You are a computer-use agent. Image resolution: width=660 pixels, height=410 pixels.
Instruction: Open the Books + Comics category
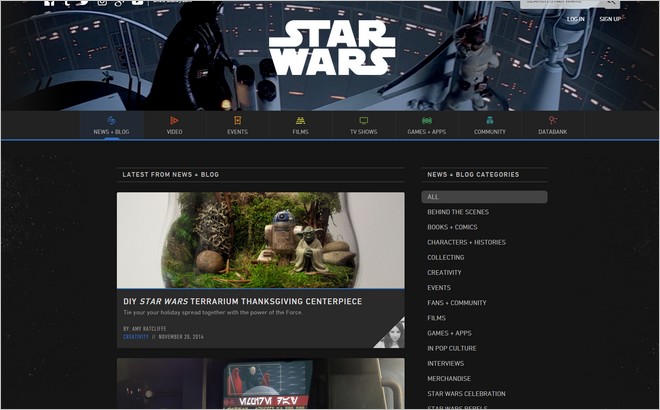[x=452, y=227]
